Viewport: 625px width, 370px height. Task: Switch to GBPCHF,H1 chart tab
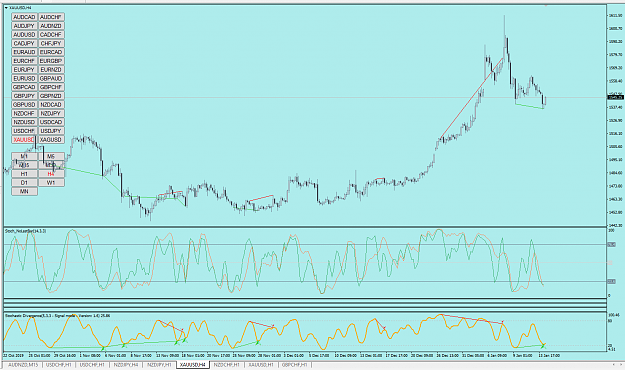295,365
